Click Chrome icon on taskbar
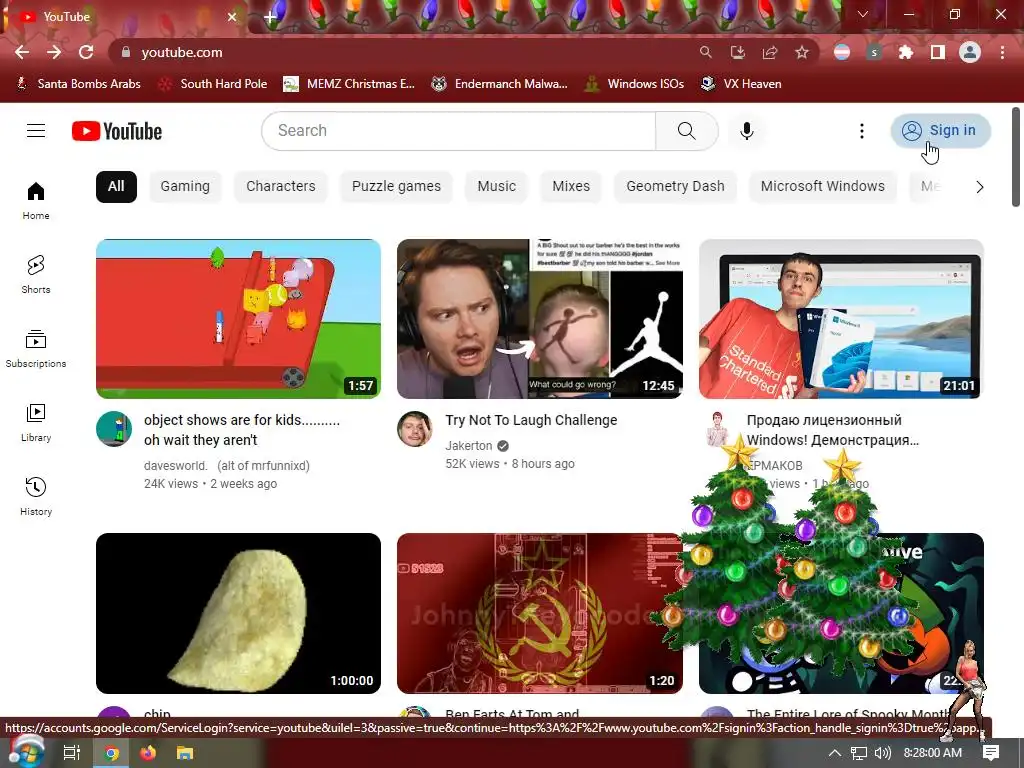Image resolution: width=1024 pixels, height=768 pixels. (112, 753)
